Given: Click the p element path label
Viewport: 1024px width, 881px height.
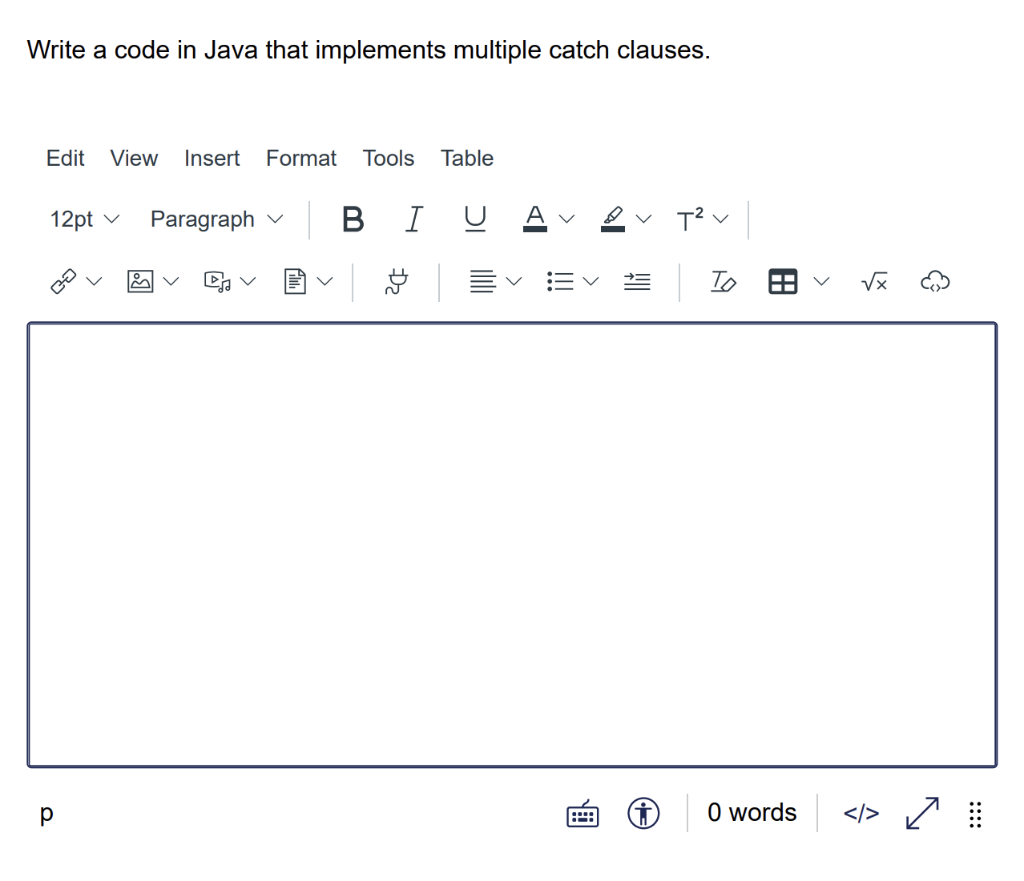Looking at the screenshot, I should (x=46, y=814).
